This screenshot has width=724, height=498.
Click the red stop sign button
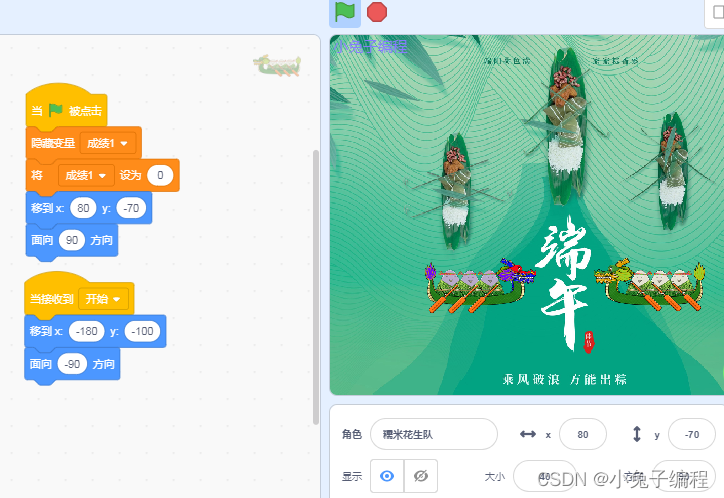click(x=377, y=12)
